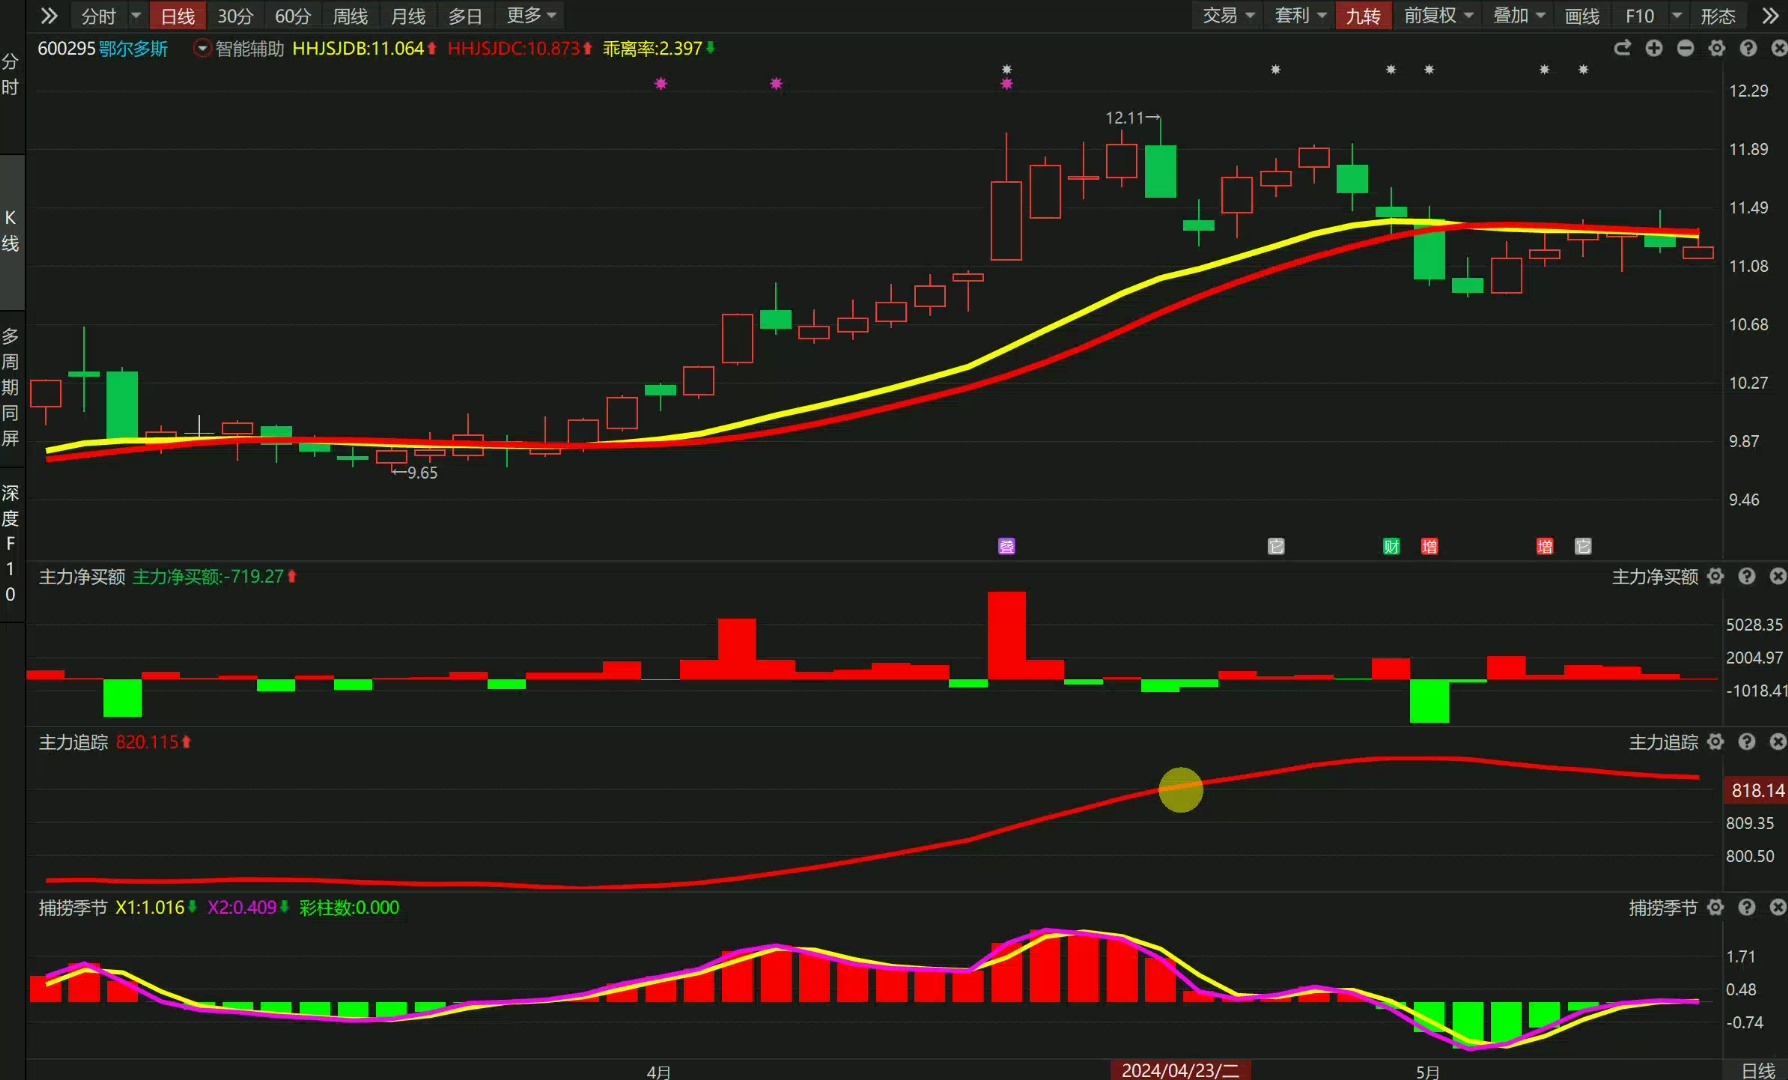Open 主力追踪 panel help icon

(x=1747, y=741)
